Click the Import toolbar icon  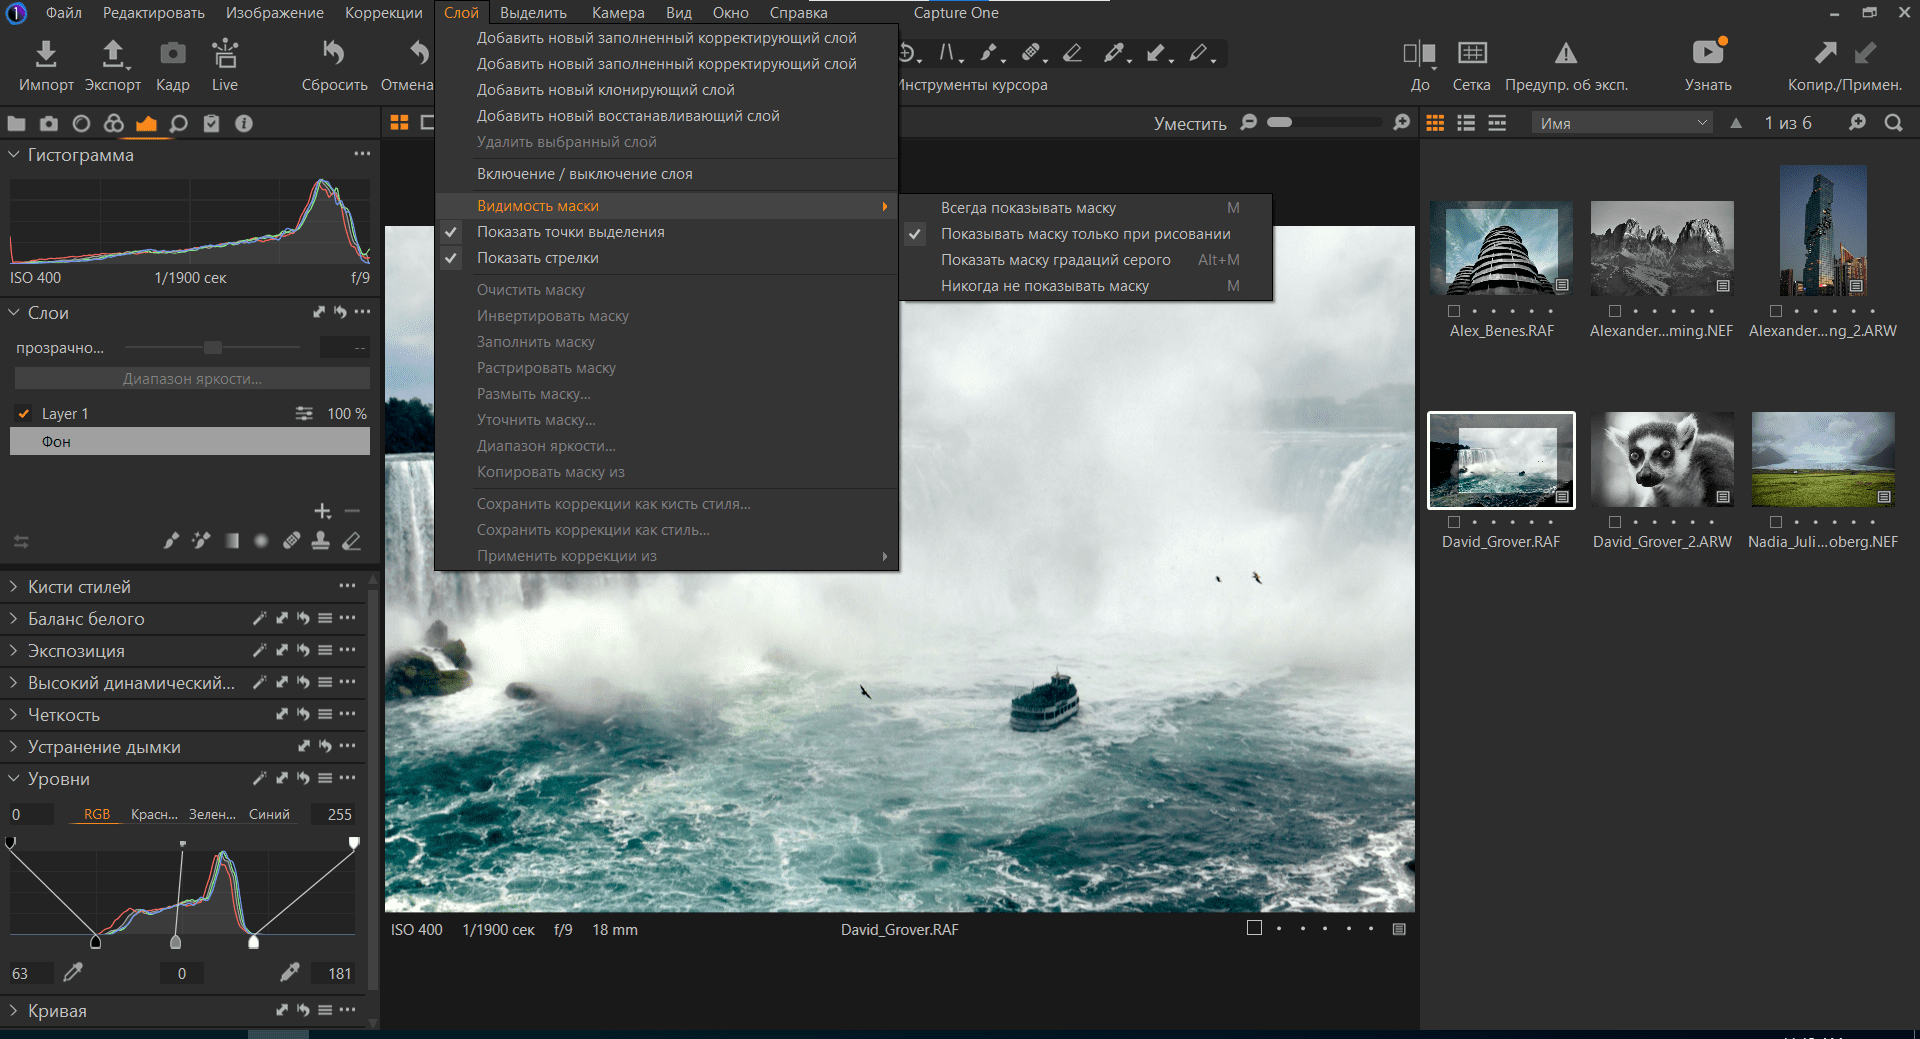tap(46, 54)
